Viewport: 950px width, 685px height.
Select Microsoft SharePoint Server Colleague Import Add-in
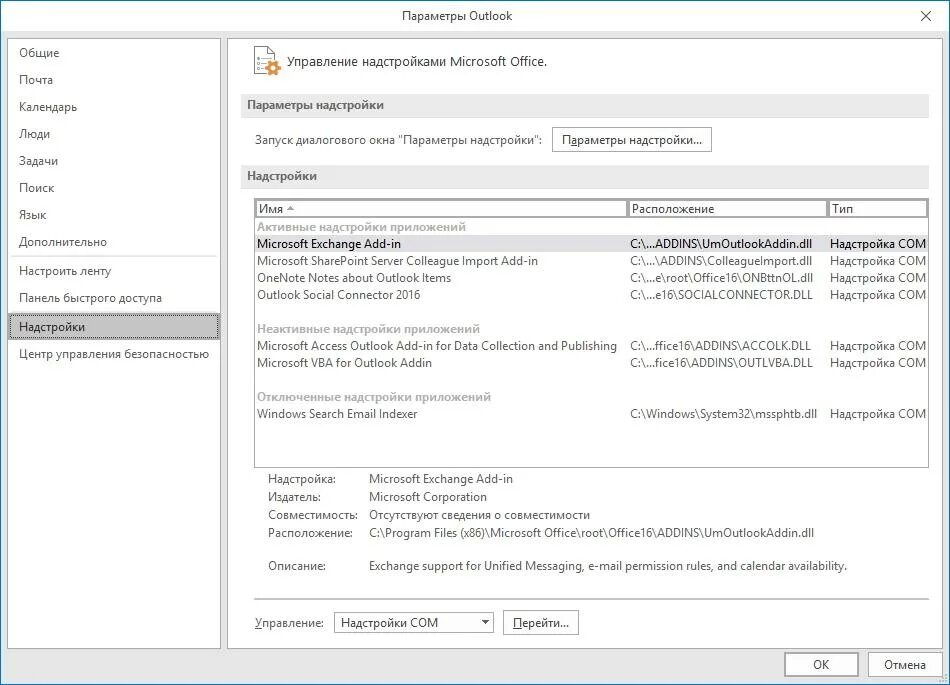(x=591, y=260)
